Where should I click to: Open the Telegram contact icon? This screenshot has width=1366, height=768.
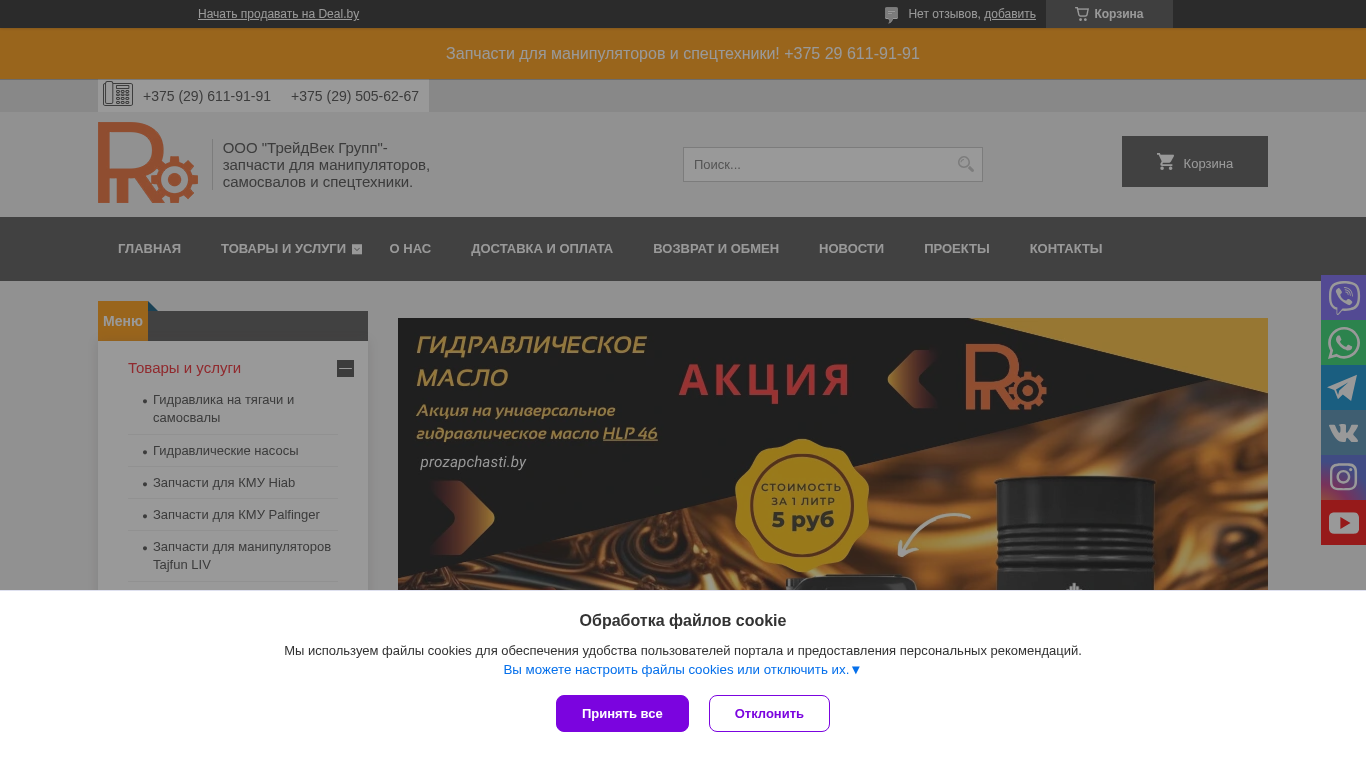pos(1343,387)
